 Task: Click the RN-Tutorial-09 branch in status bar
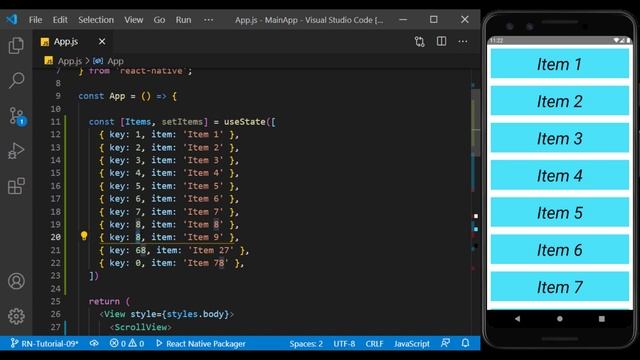pos(44,343)
